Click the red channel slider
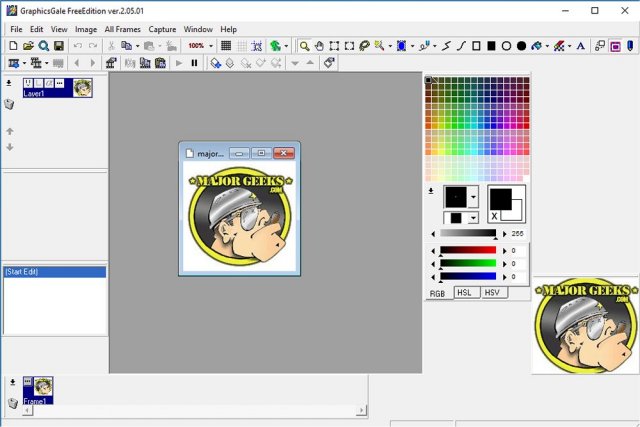640x427 pixels. pos(468,250)
